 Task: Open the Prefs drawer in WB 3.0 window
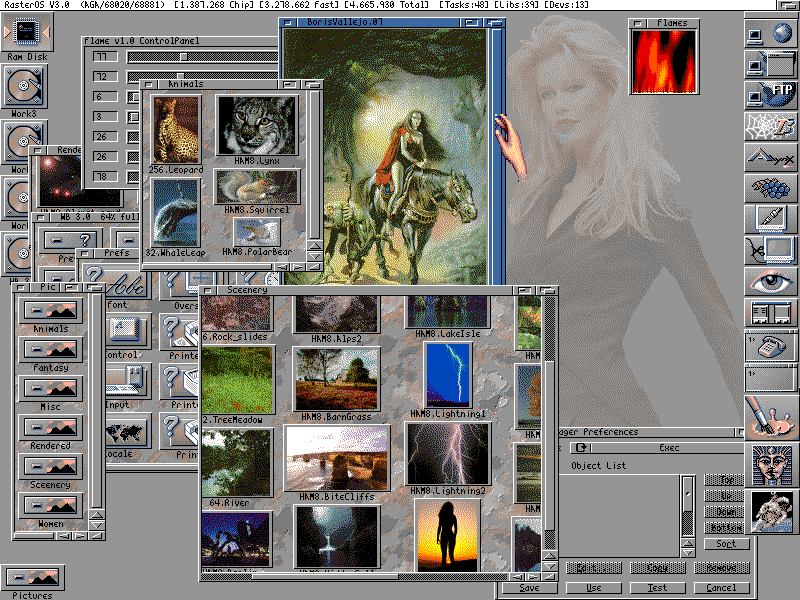tap(71, 240)
